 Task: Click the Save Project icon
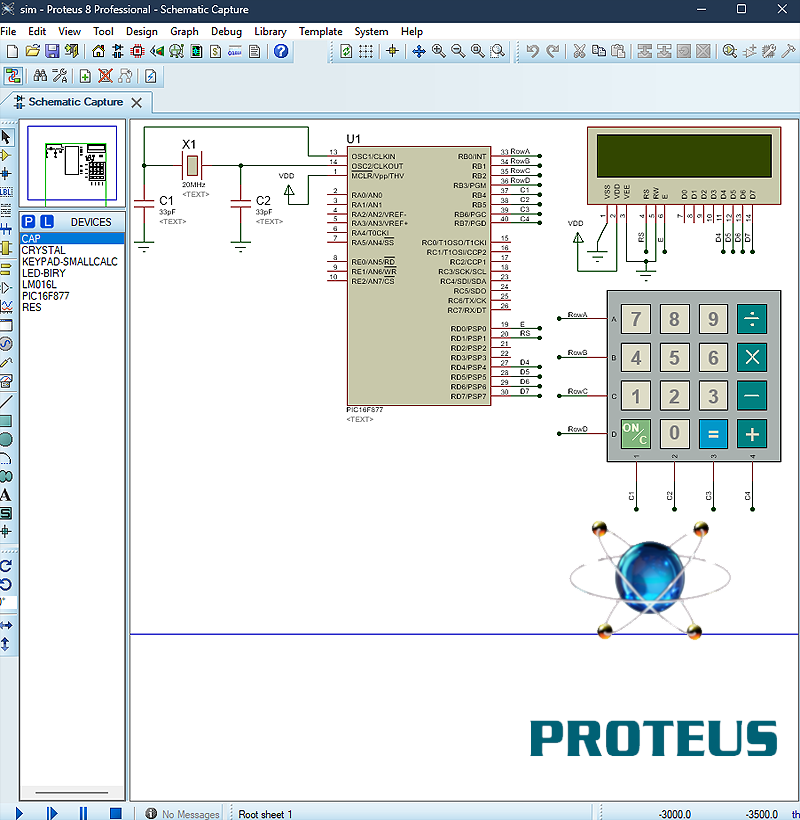coord(51,51)
